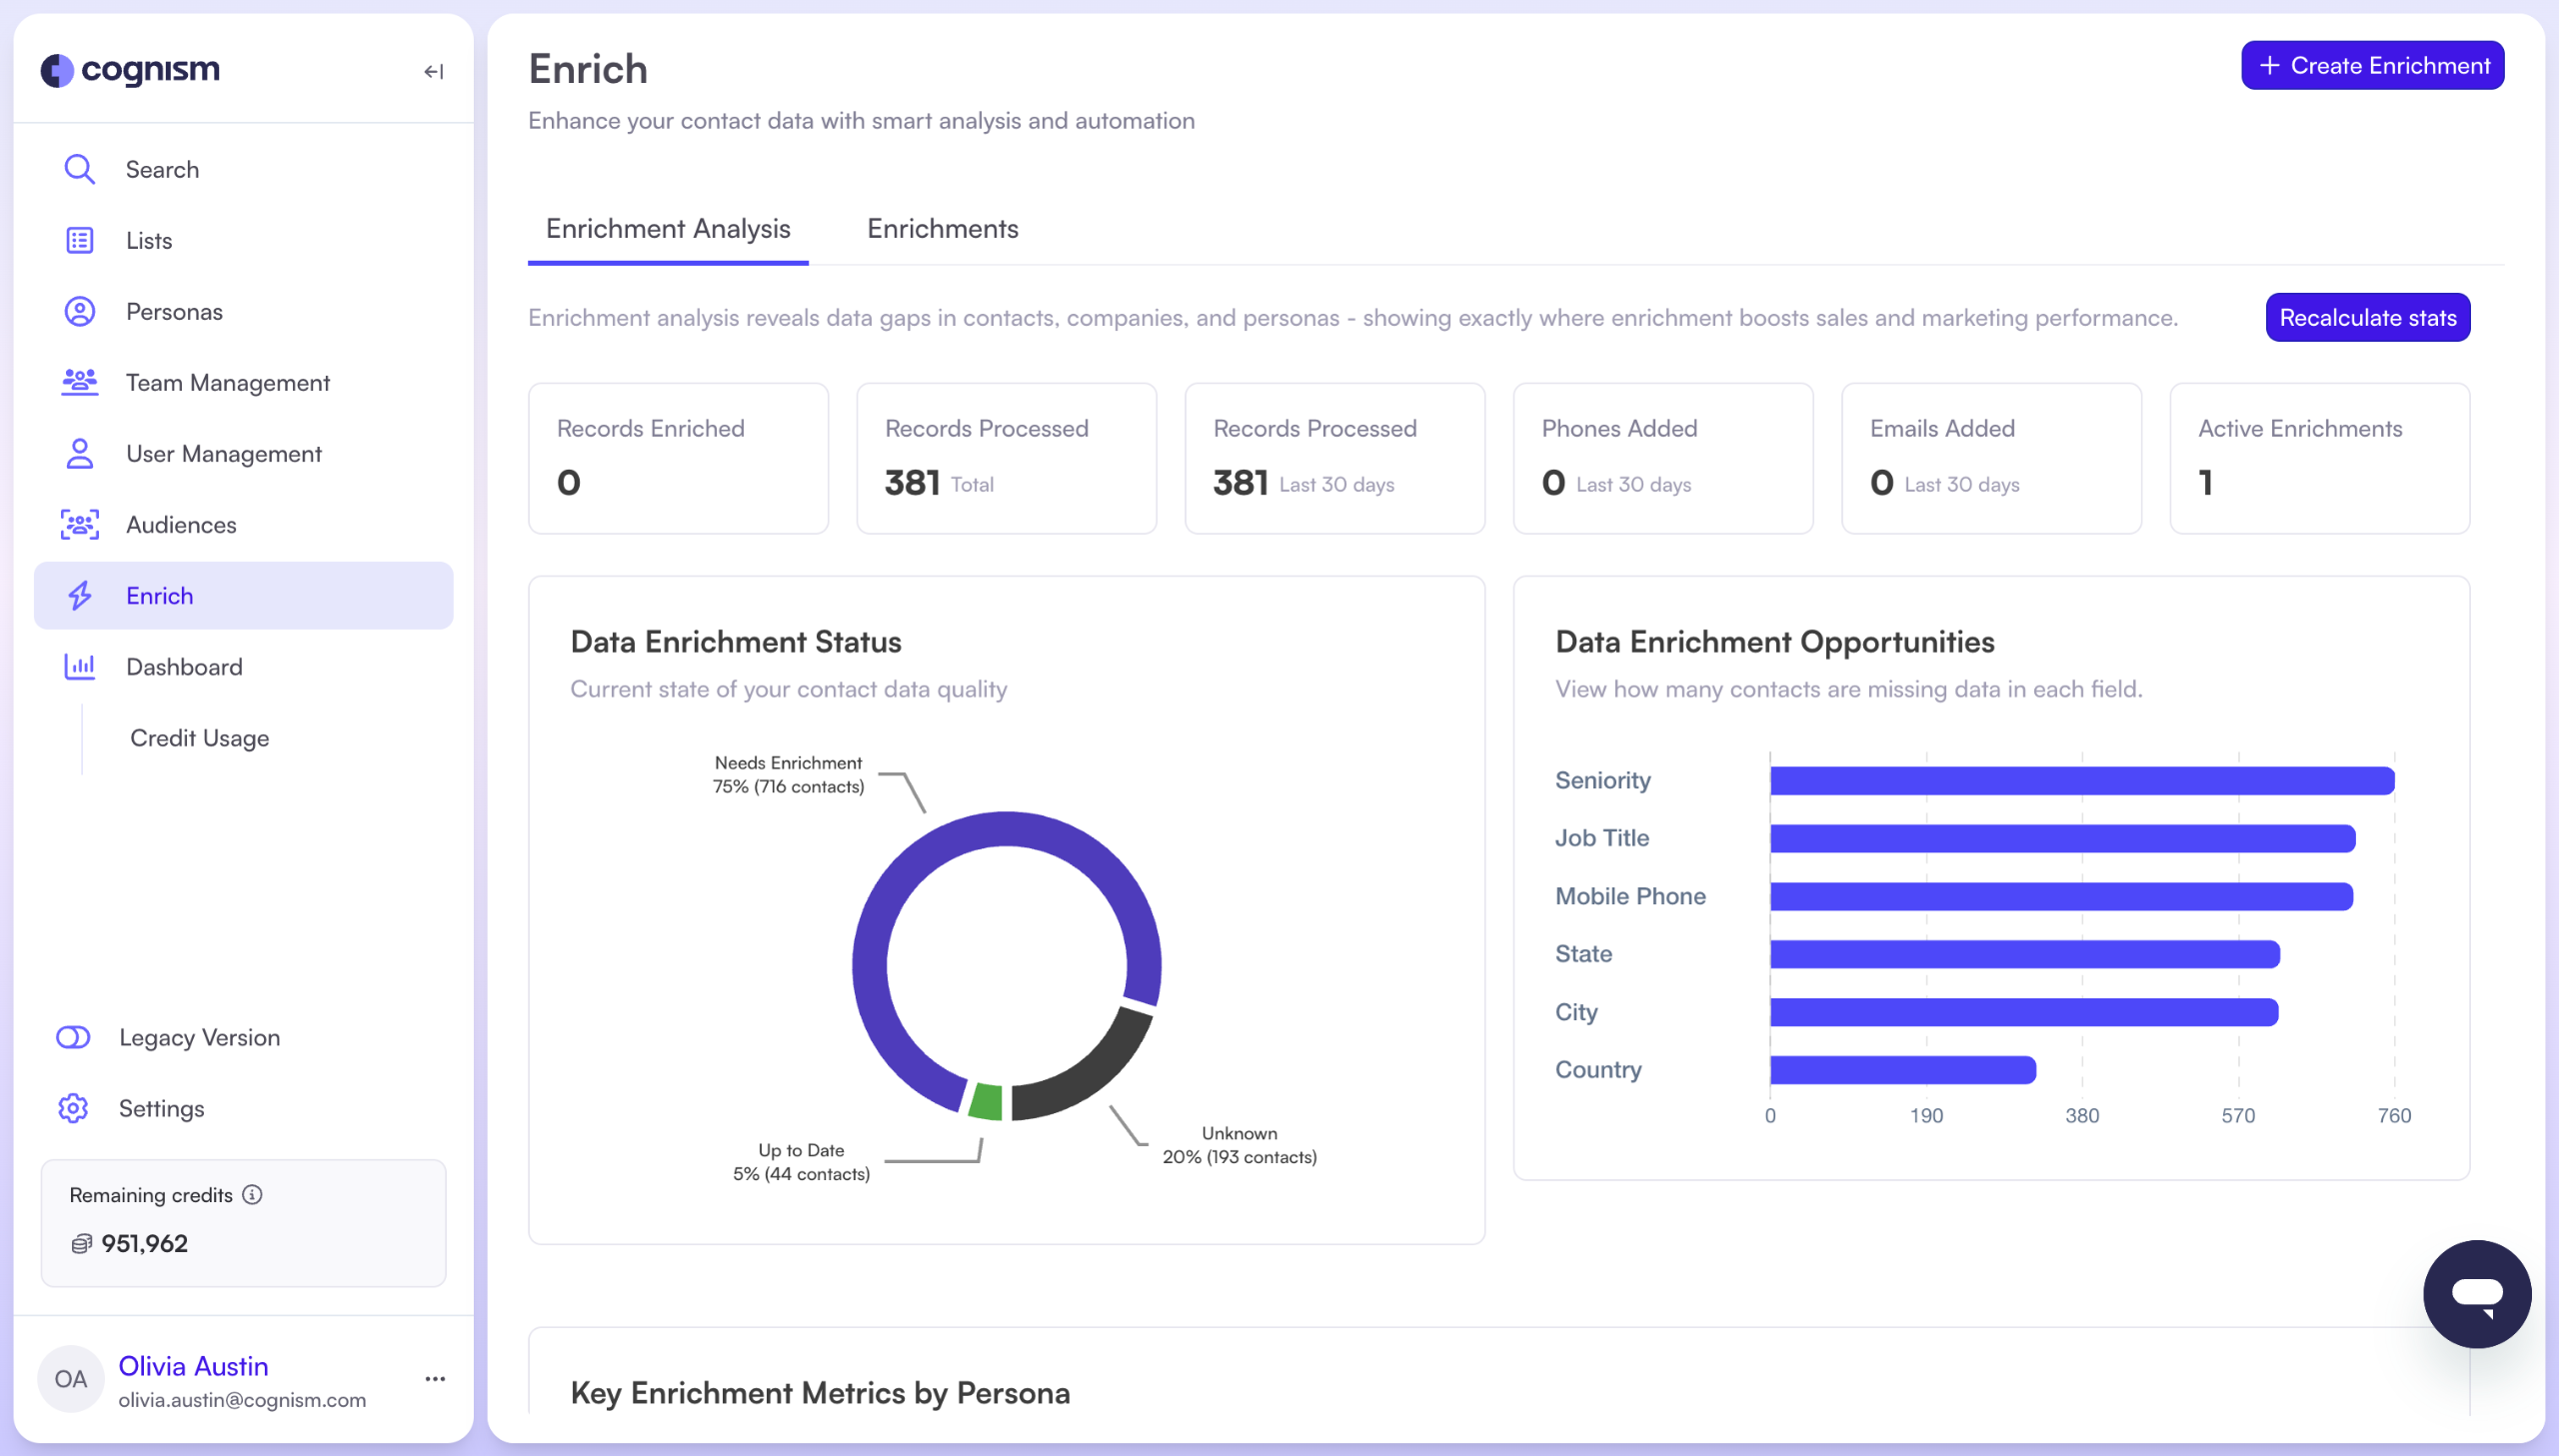Click the Seniority bar in chart

2080,780
